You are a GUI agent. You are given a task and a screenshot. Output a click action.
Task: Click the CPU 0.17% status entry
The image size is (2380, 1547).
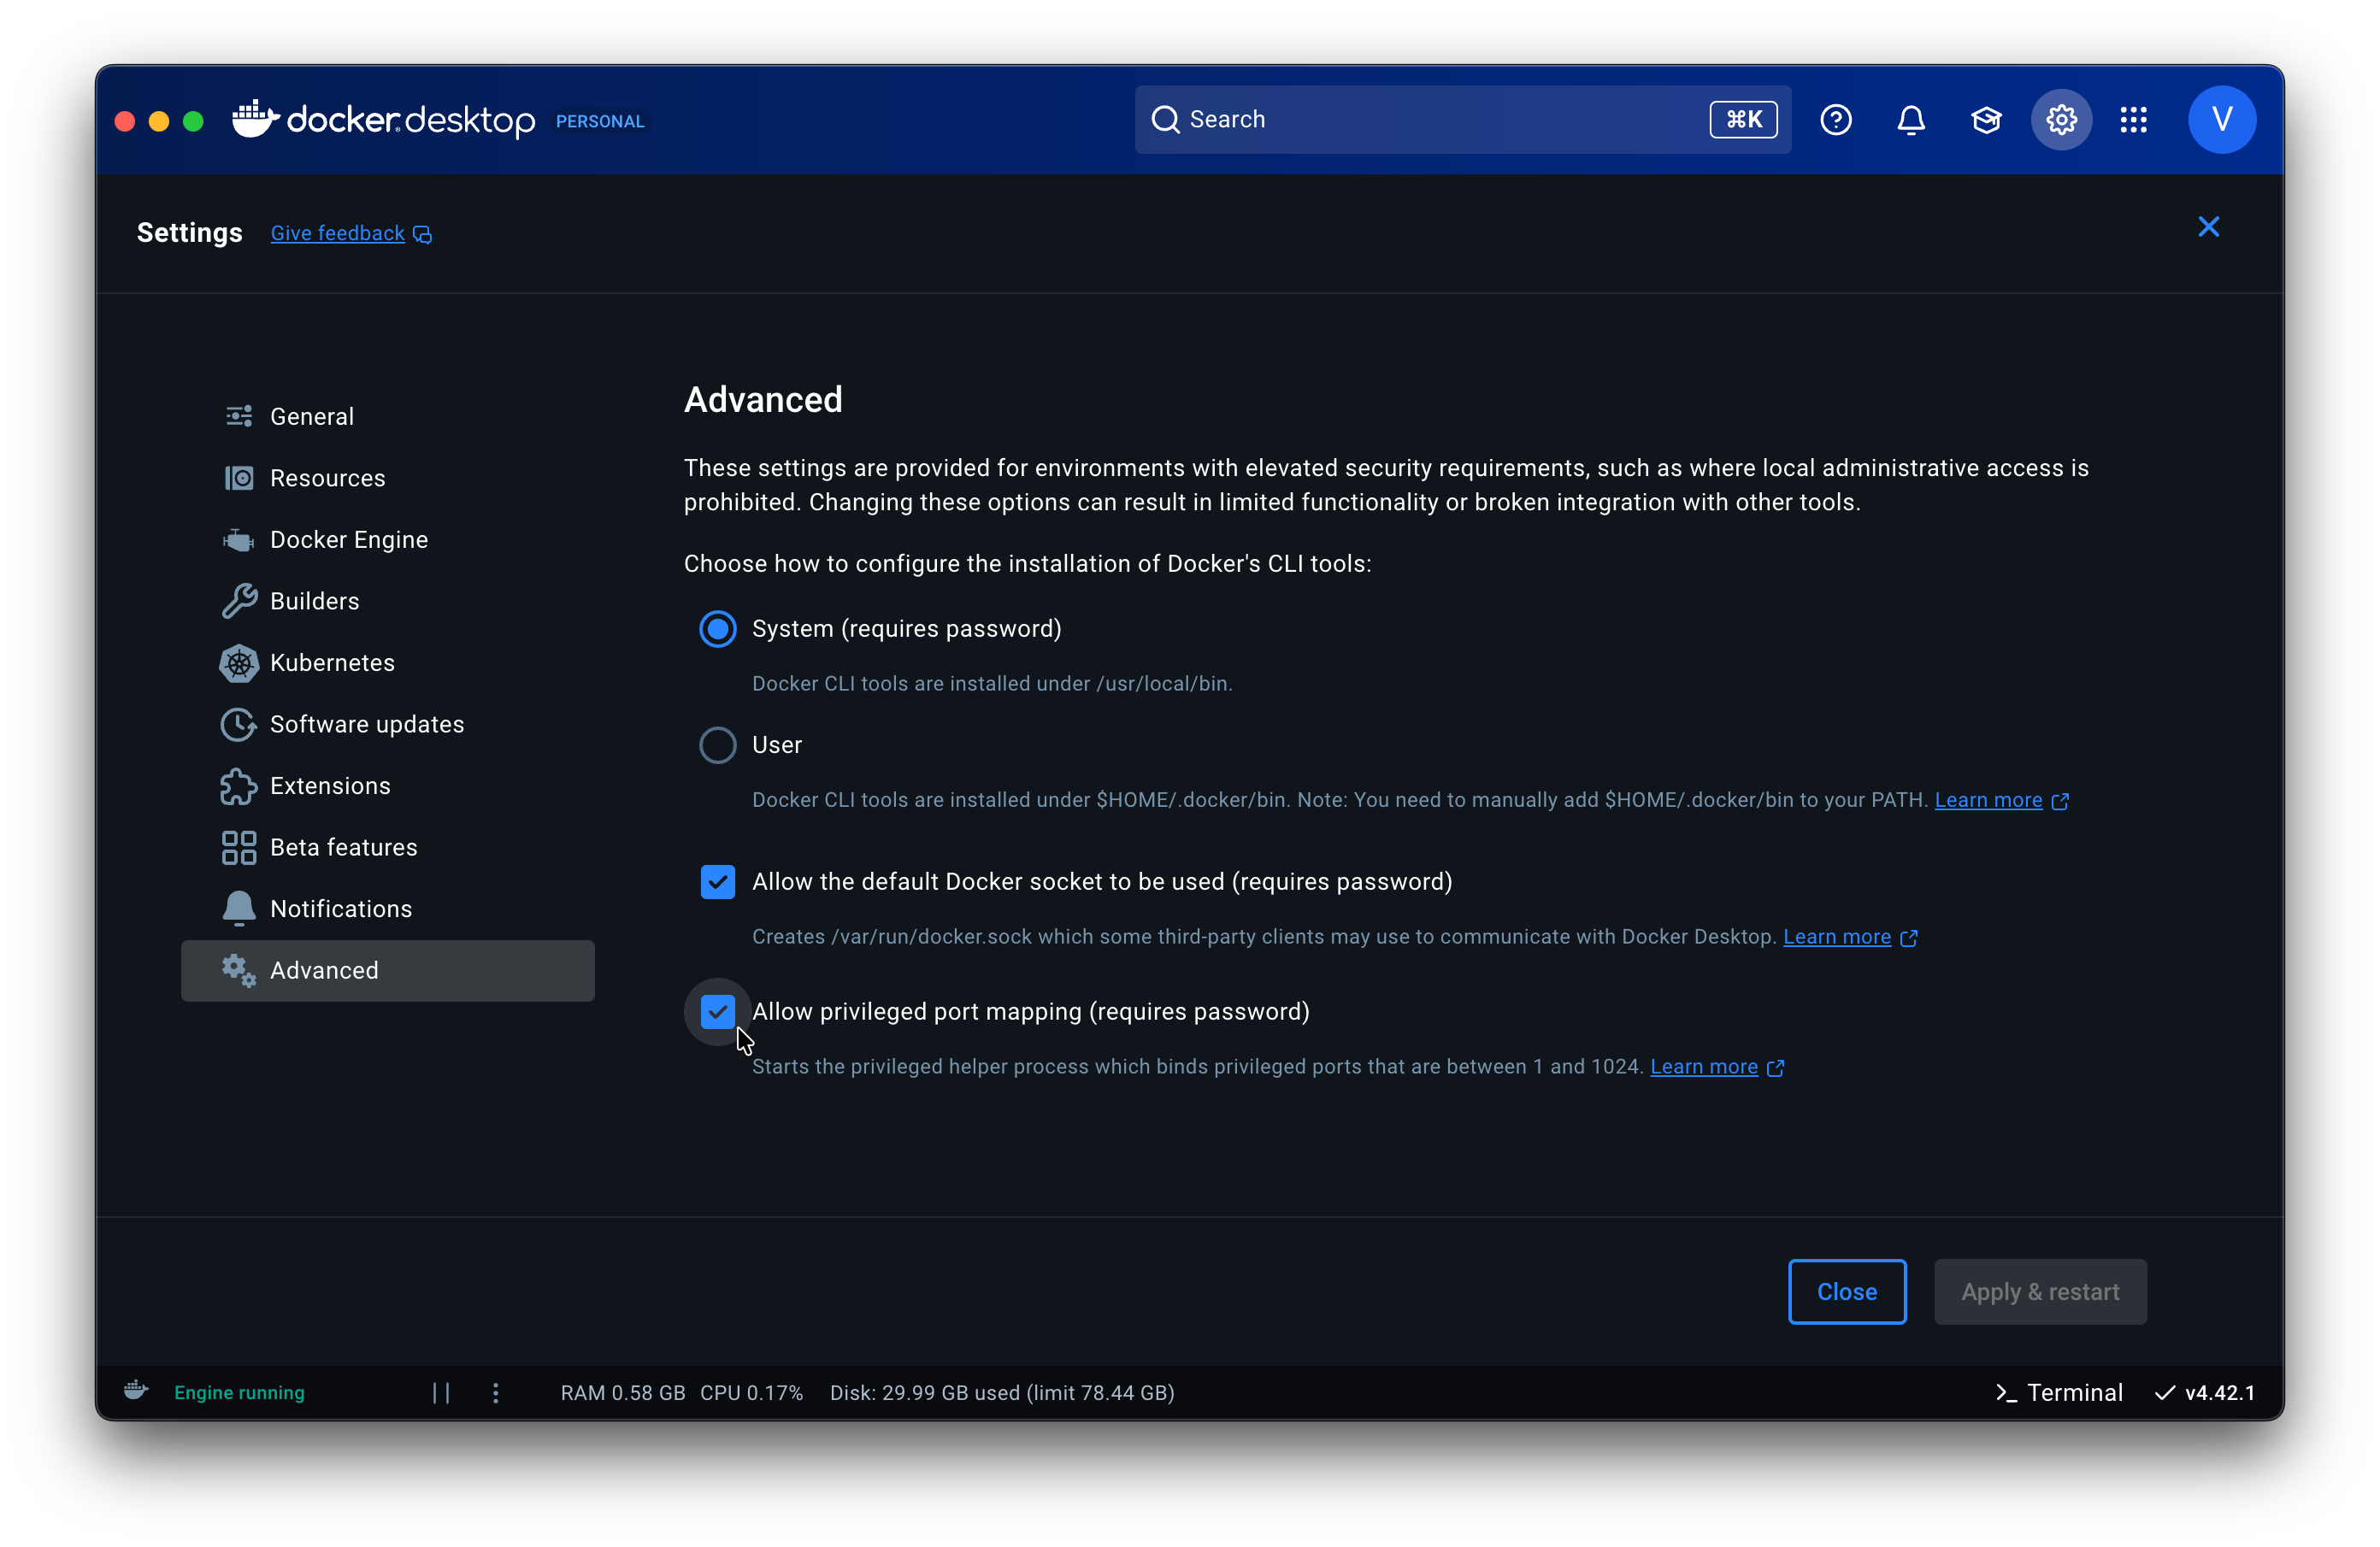click(751, 1392)
